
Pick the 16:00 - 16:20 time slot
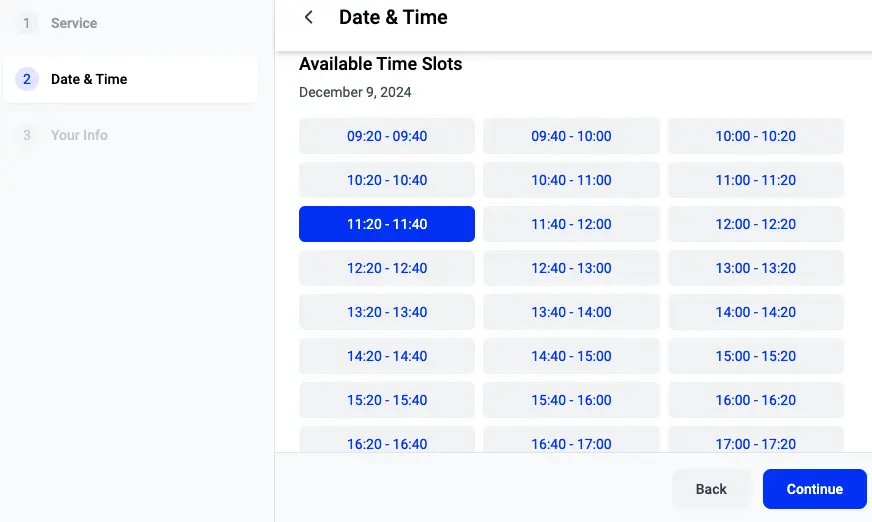pyautogui.click(x=755, y=400)
